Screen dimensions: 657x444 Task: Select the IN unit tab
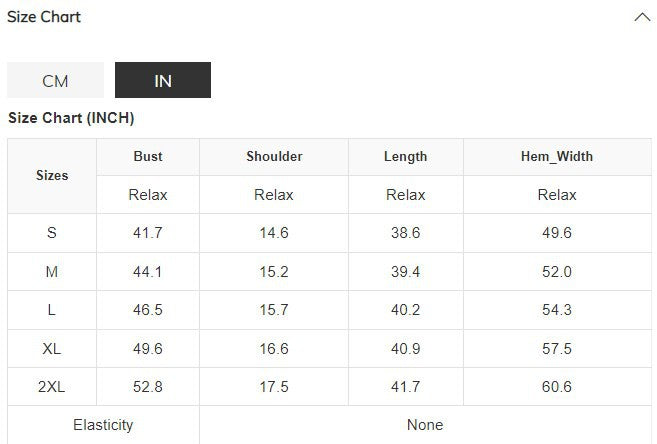coord(163,81)
